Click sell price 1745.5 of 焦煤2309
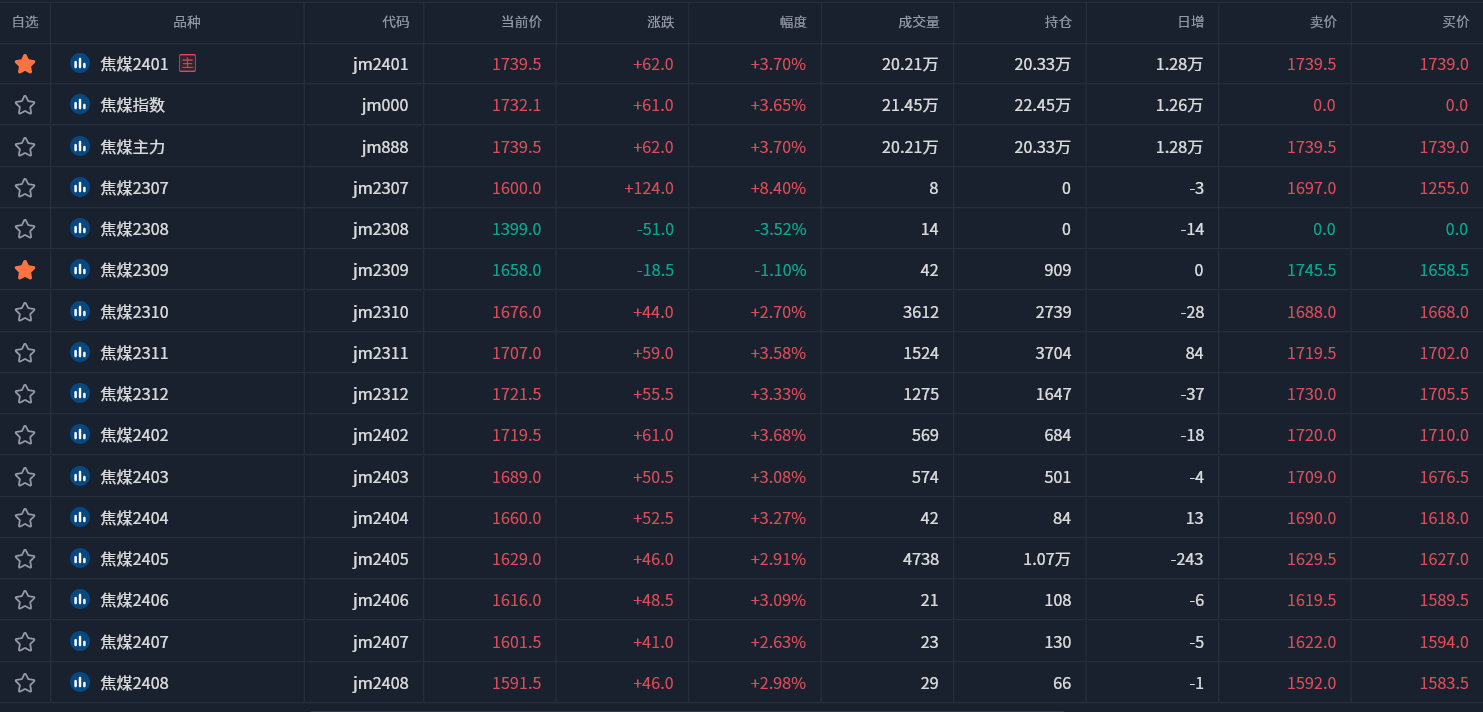1483x712 pixels. [x=1311, y=270]
